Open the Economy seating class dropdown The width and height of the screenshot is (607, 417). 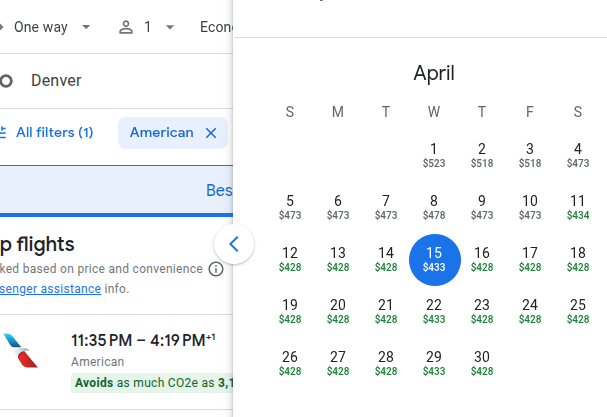[215, 27]
